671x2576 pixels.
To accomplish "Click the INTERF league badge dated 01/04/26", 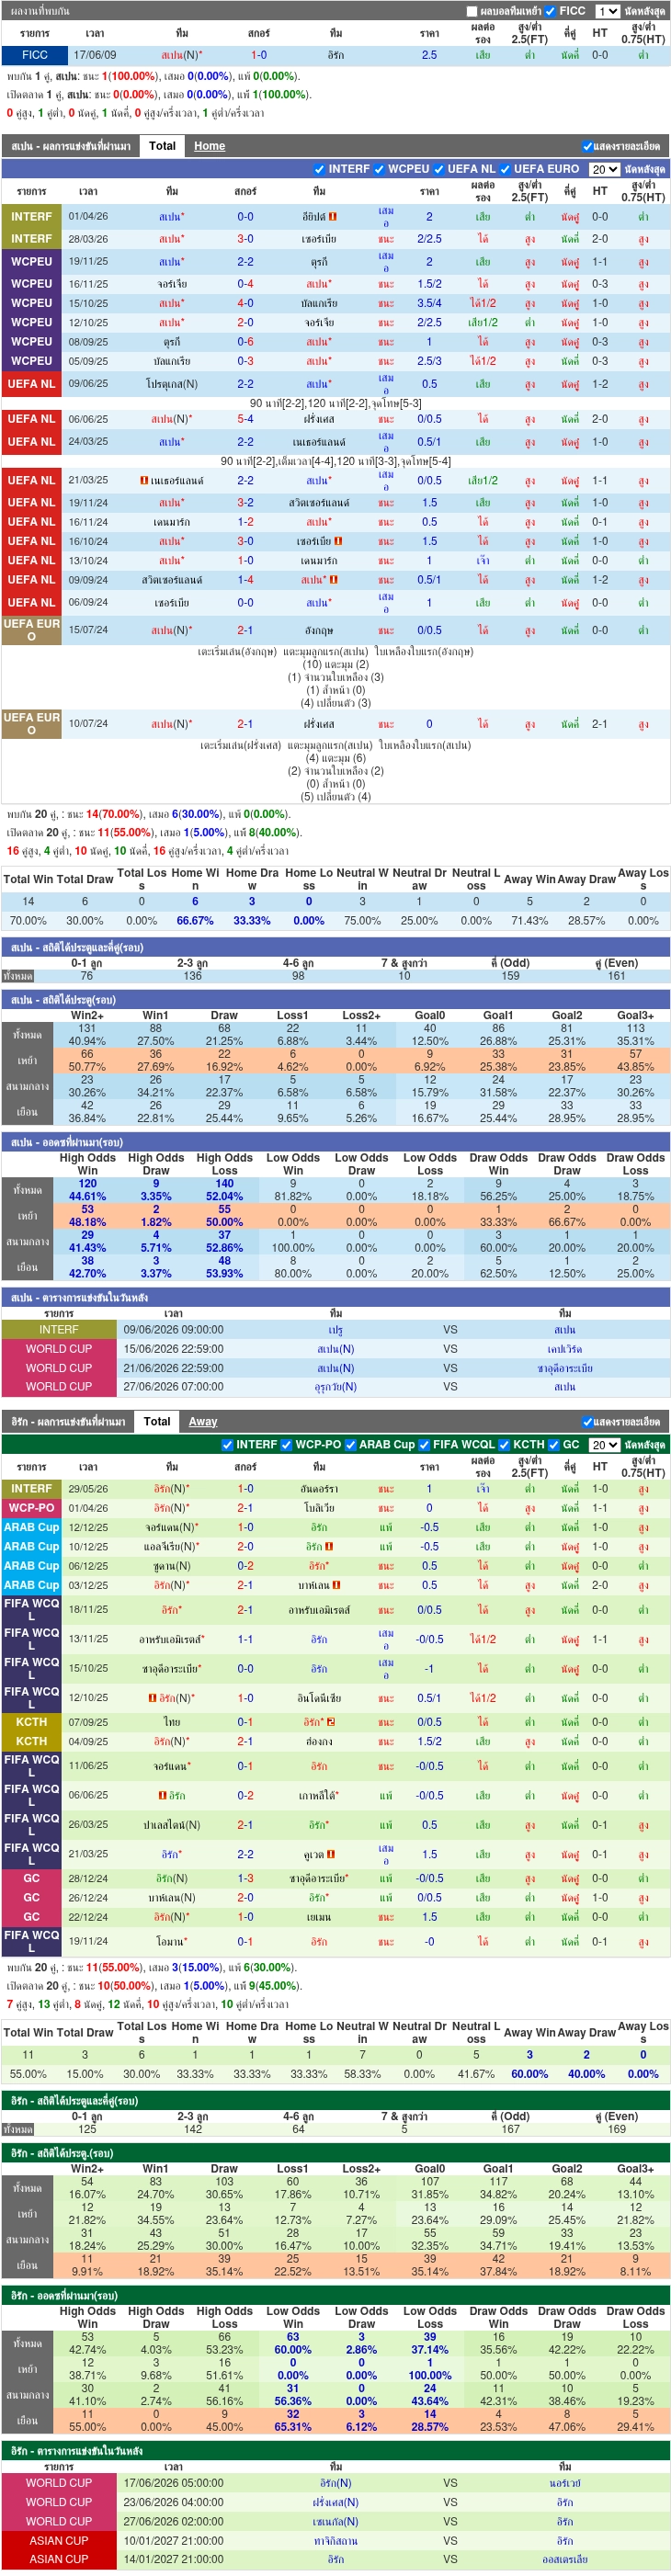I will point(31,216).
